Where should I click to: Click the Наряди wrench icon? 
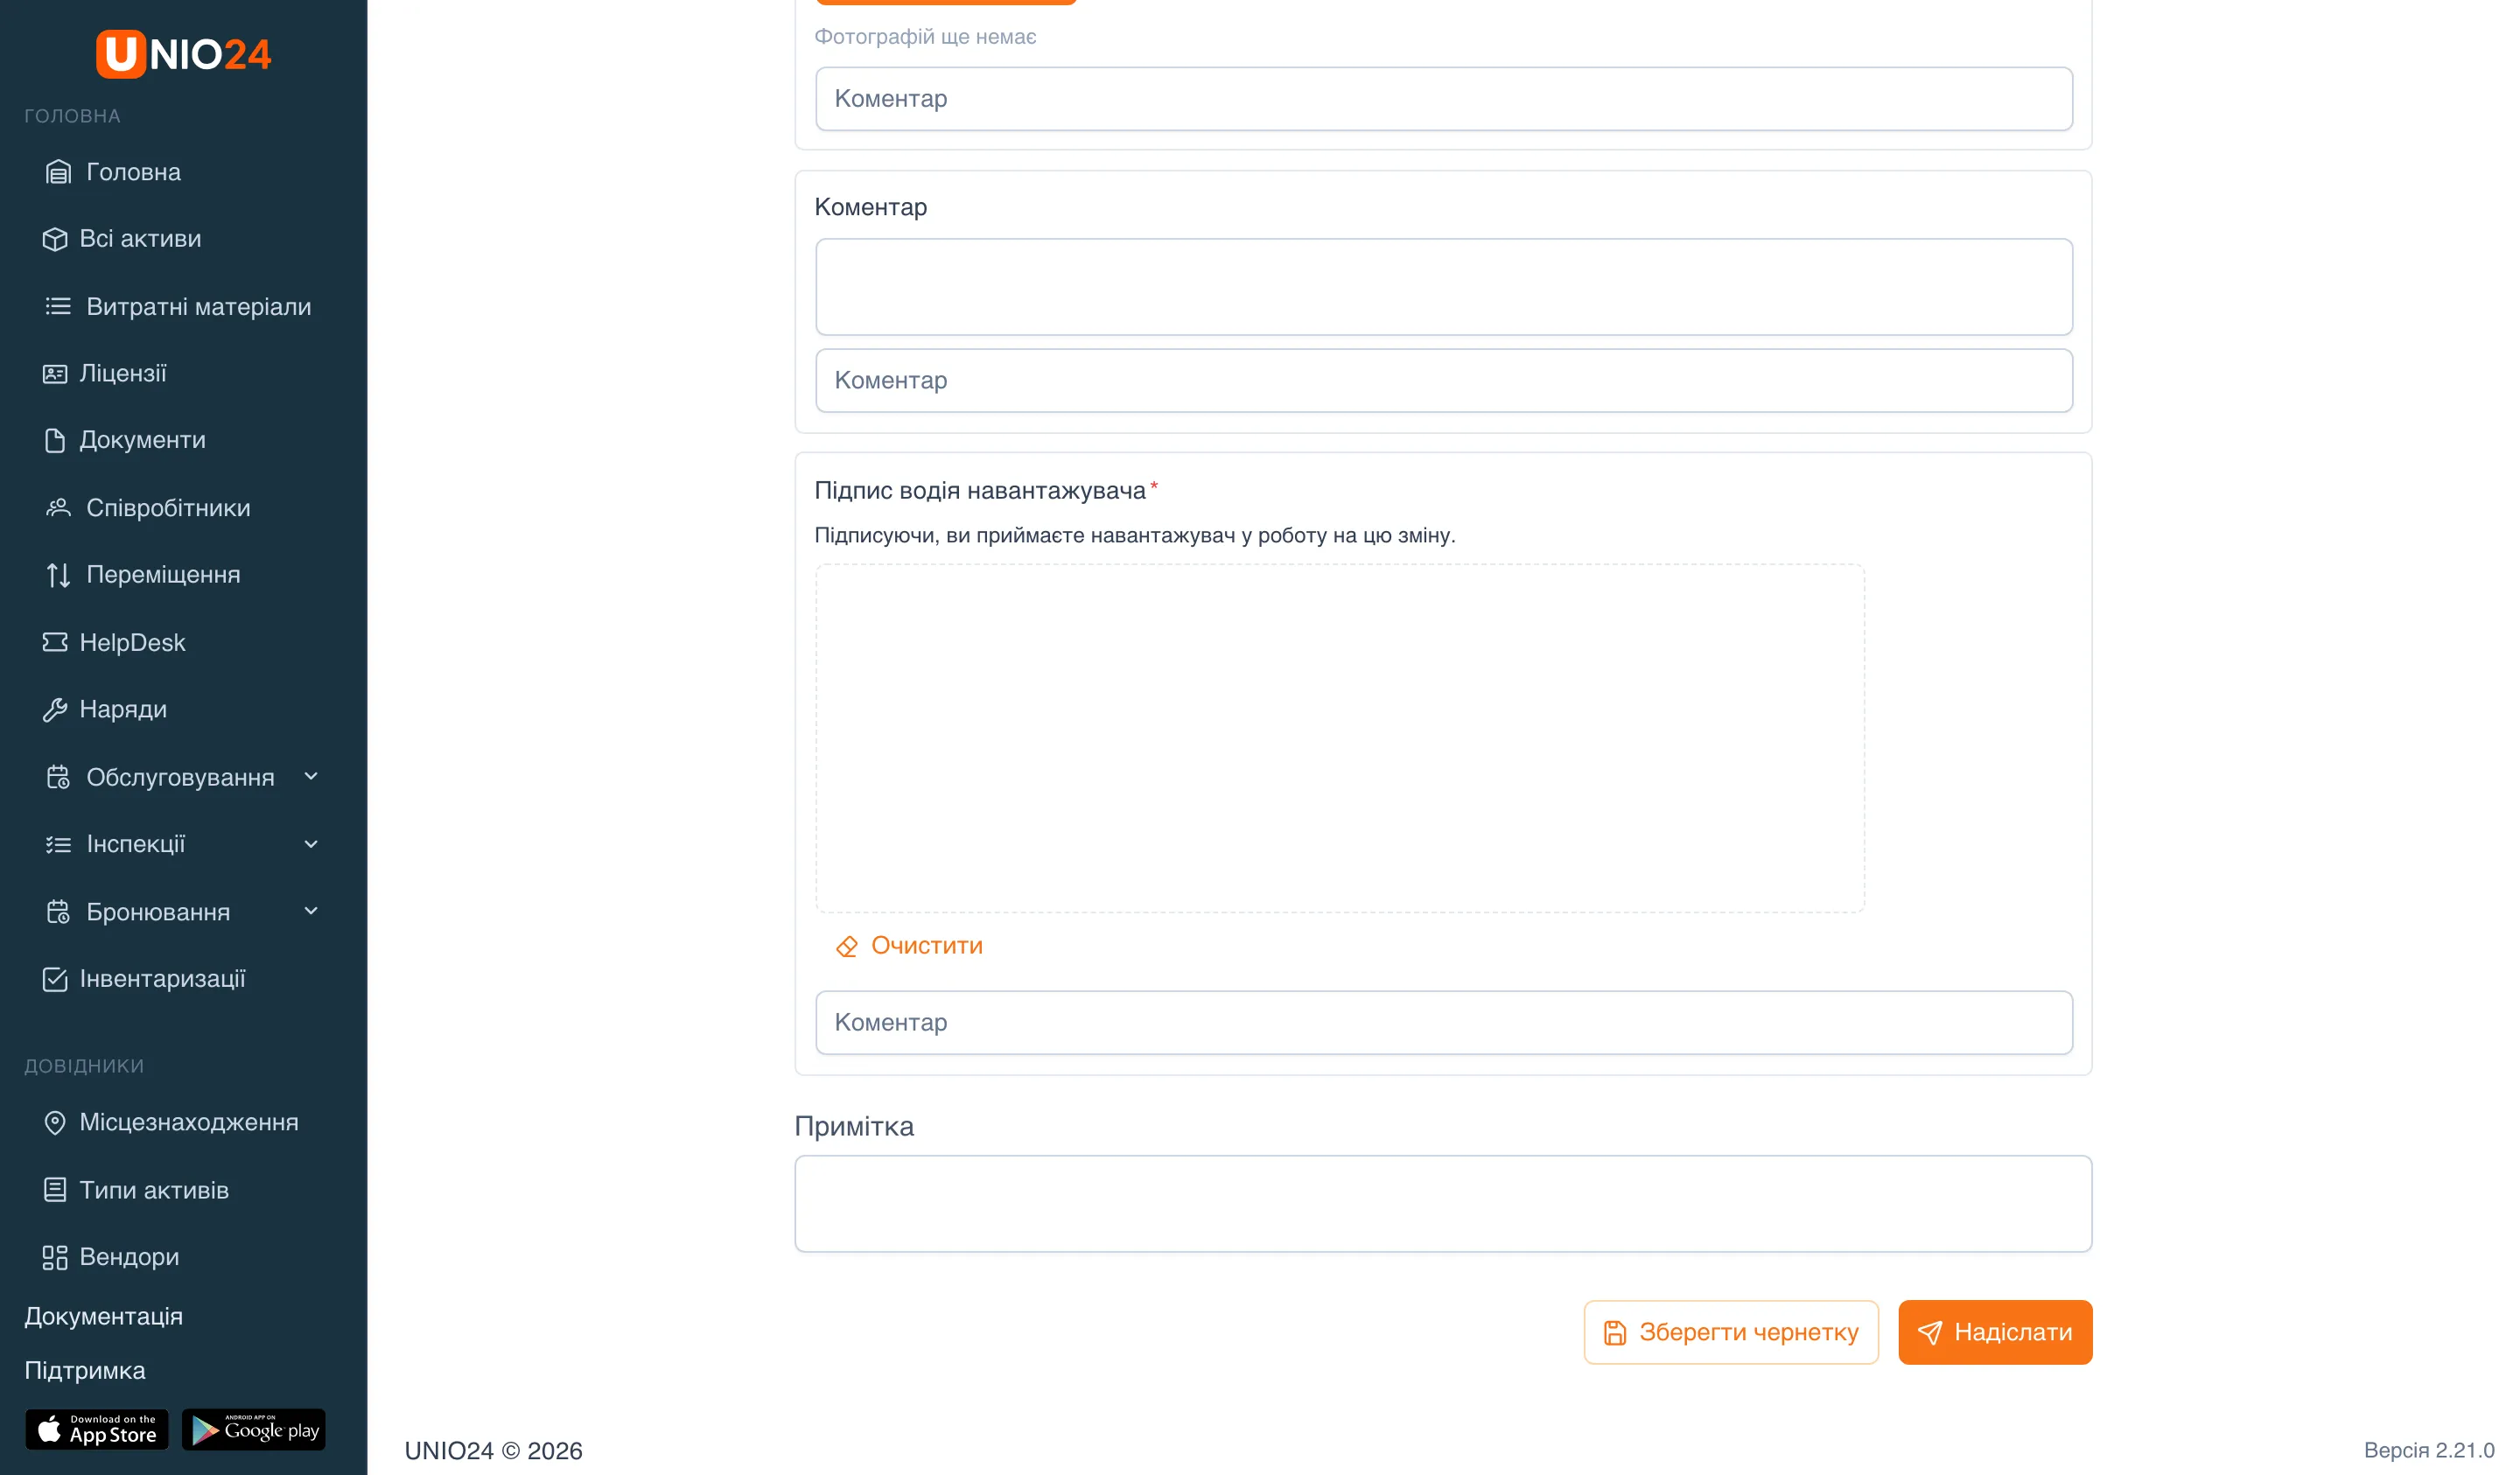55,710
